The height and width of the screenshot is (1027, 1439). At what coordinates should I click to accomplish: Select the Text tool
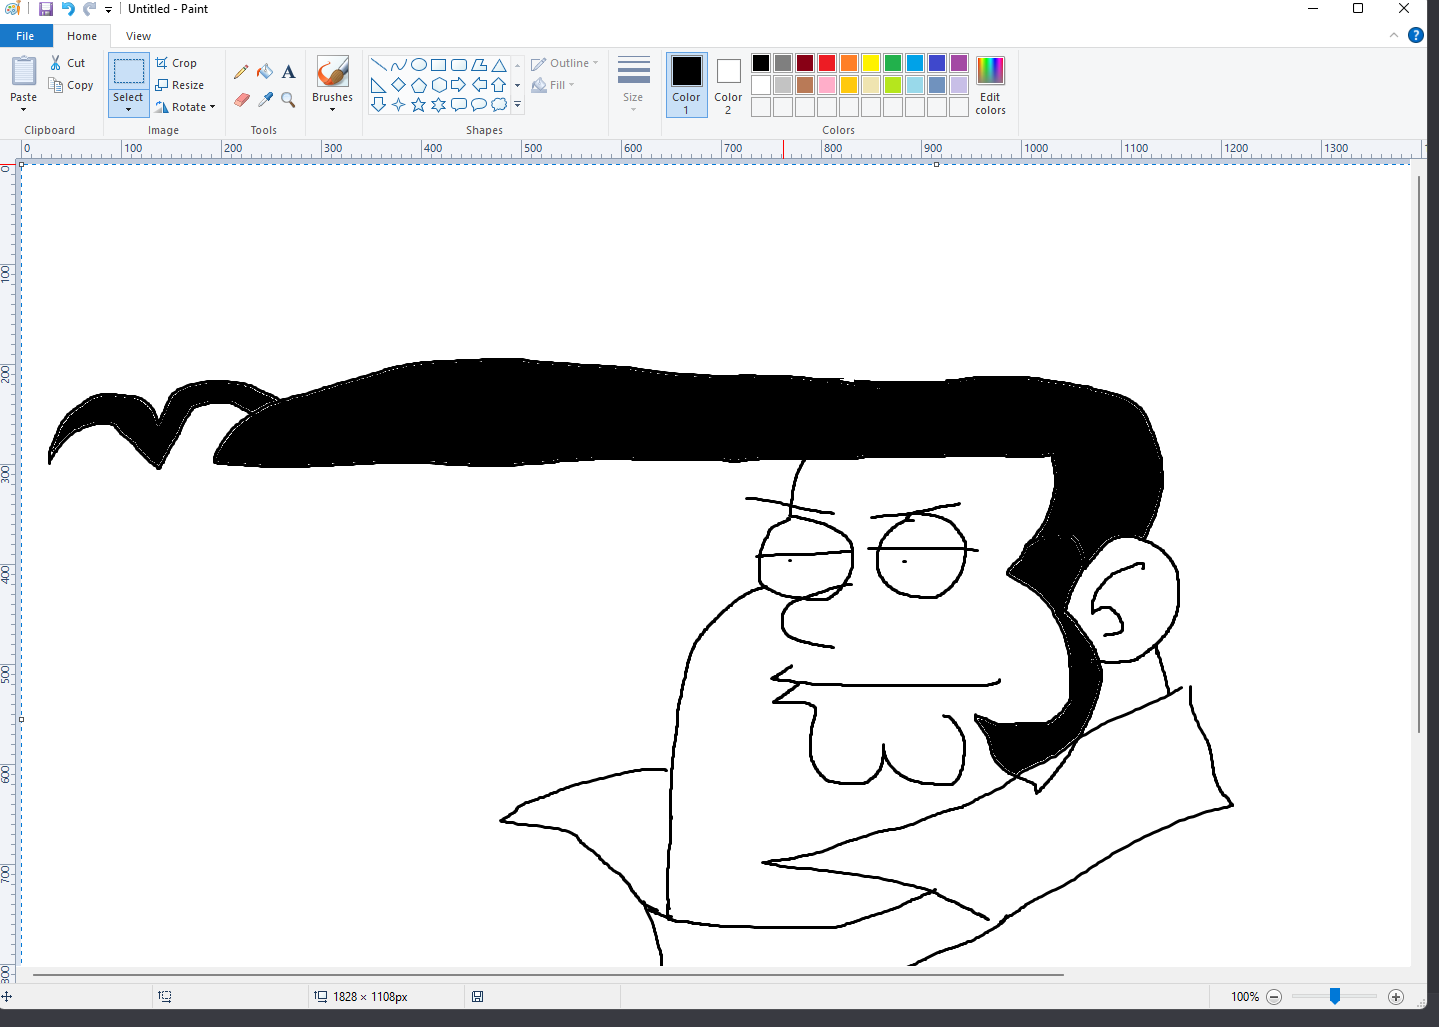[x=288, y=72]
